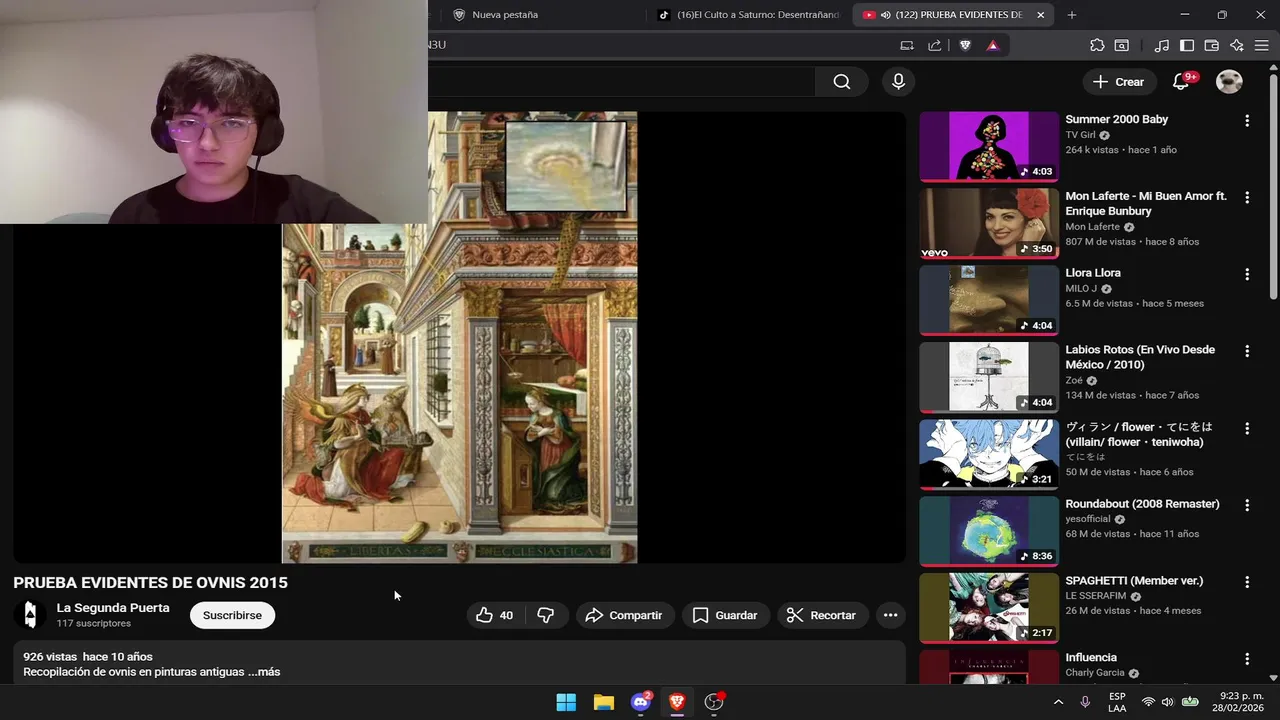1280x720 pixels.
Task: Activate voice search microphone icon
Action: coord(898,82)
